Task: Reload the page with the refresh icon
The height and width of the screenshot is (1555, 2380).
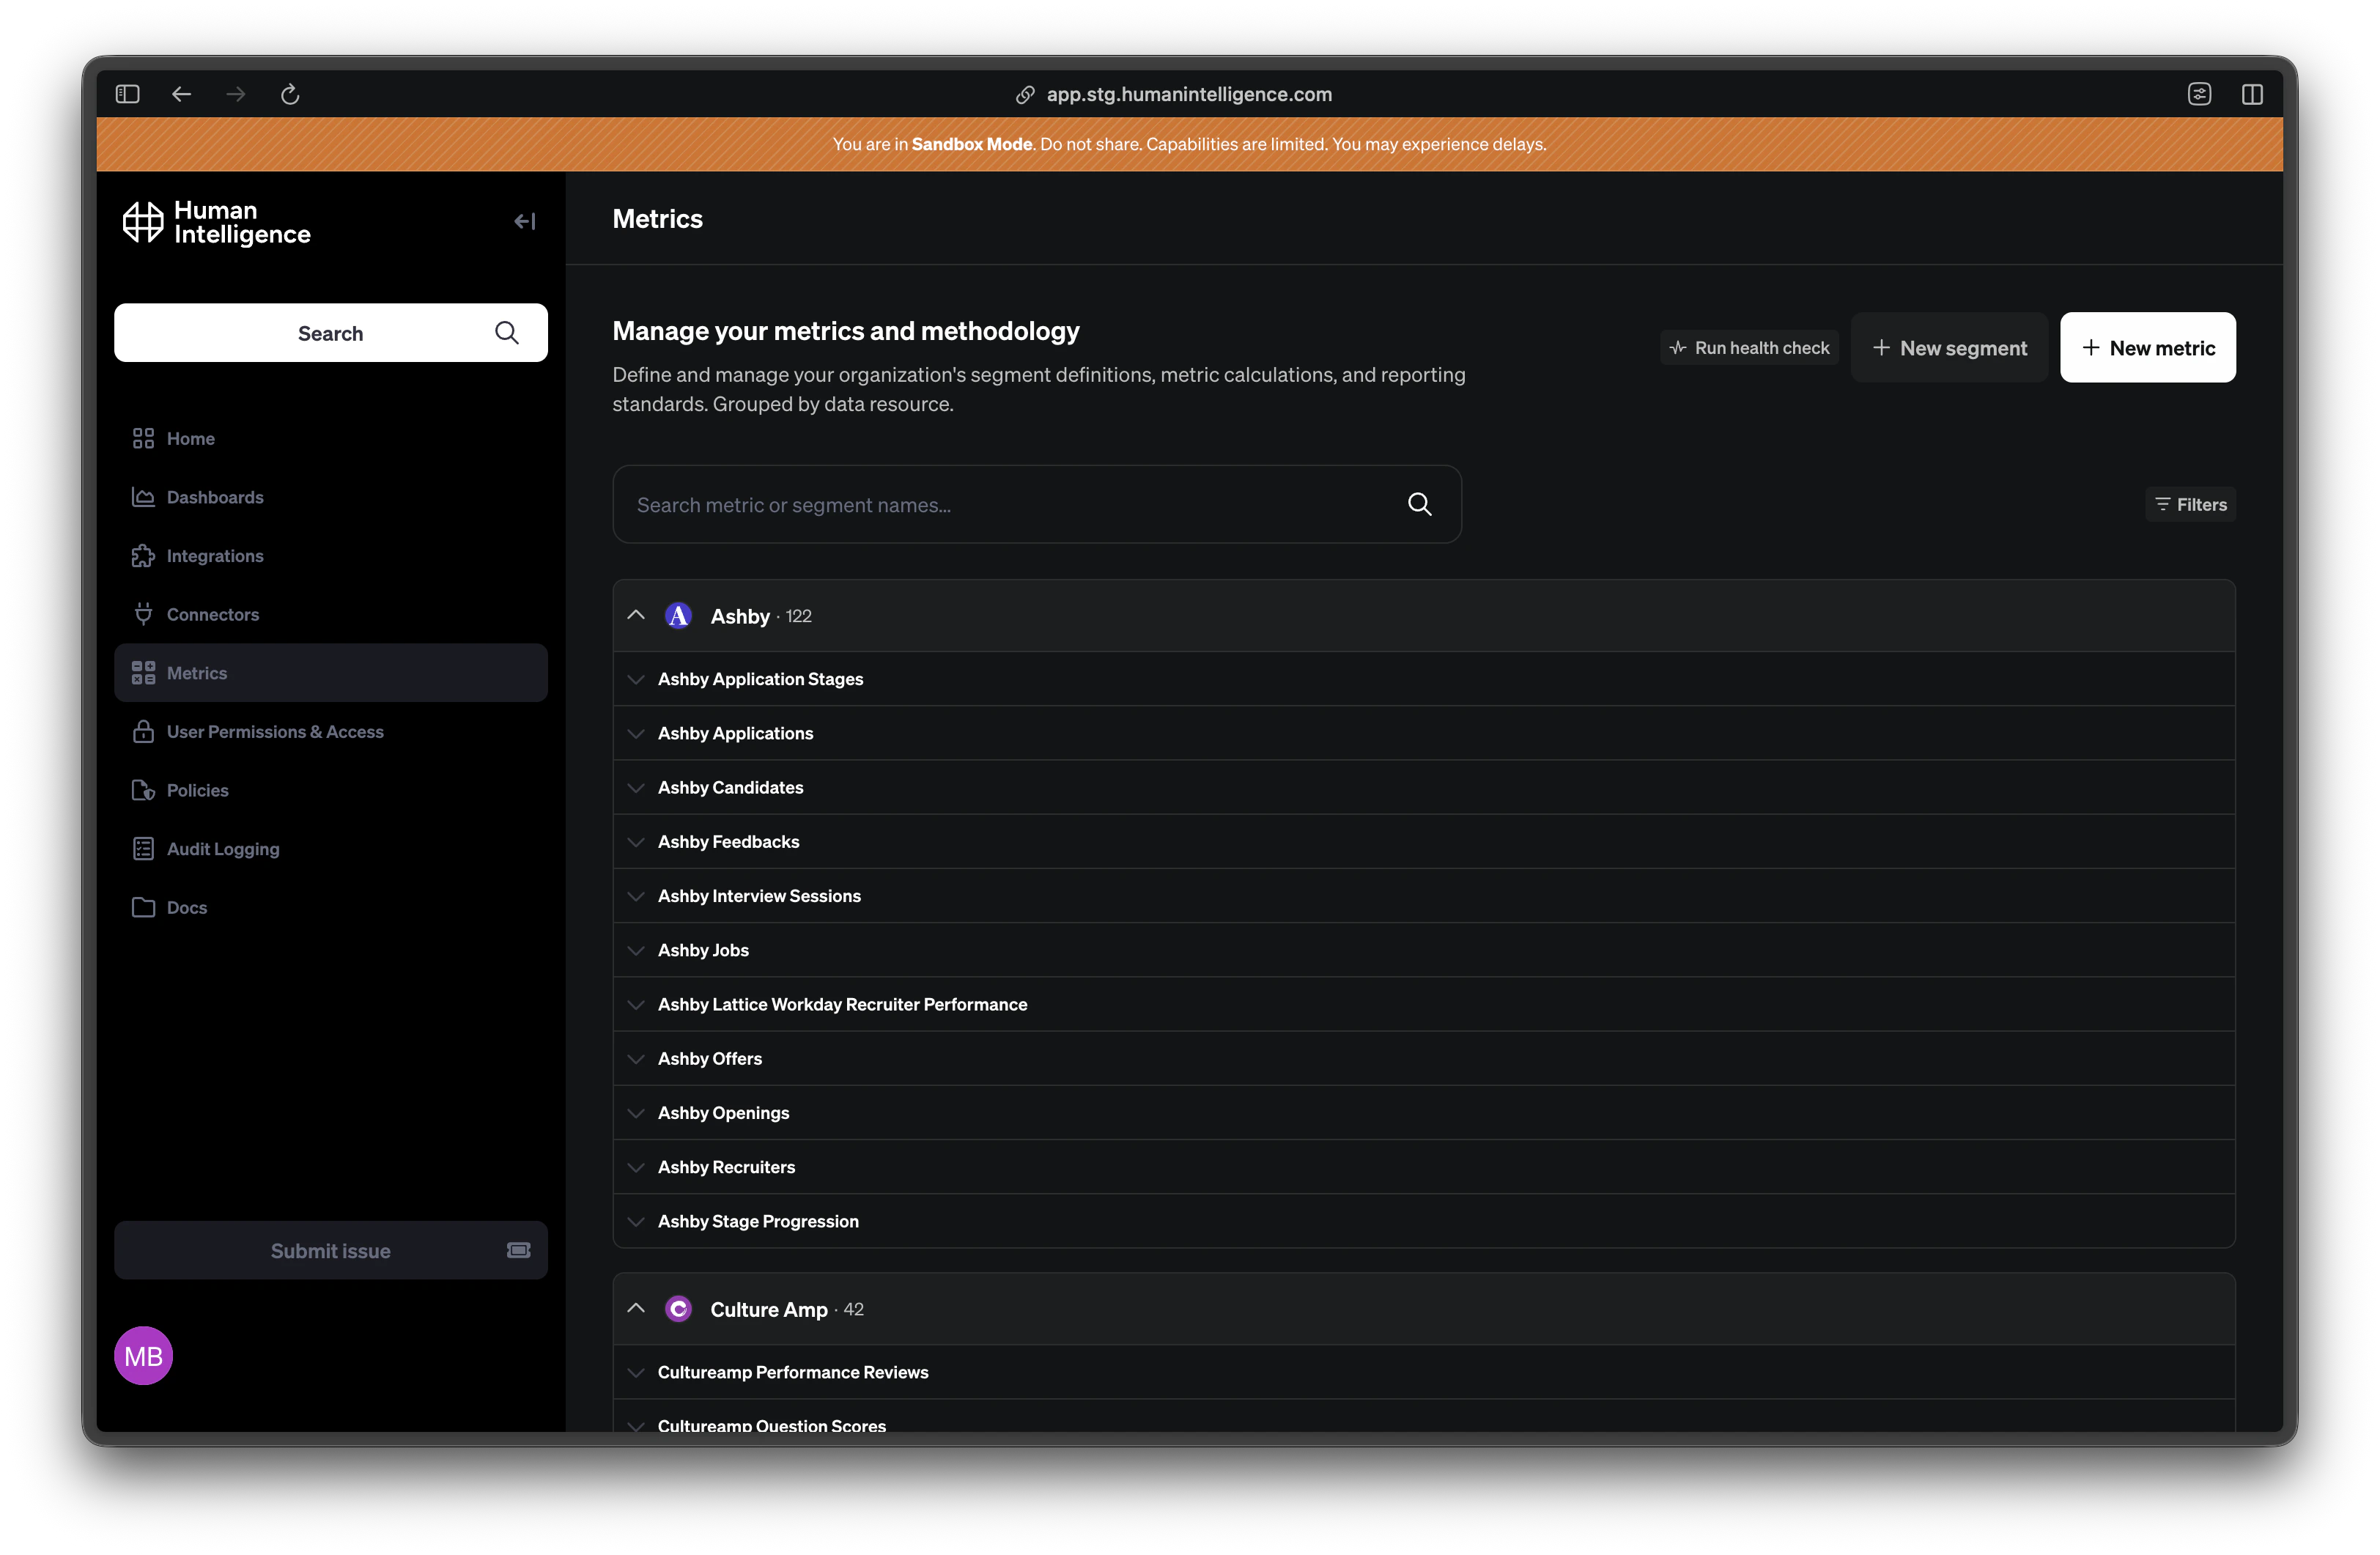Action: pos(290,94)
